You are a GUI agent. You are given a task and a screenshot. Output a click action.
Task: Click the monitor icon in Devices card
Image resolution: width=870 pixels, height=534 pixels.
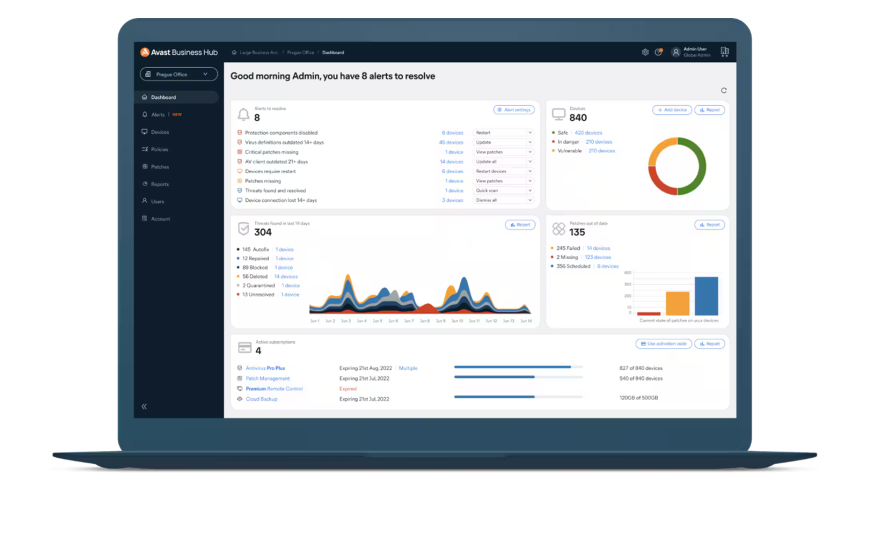(558, 114)
